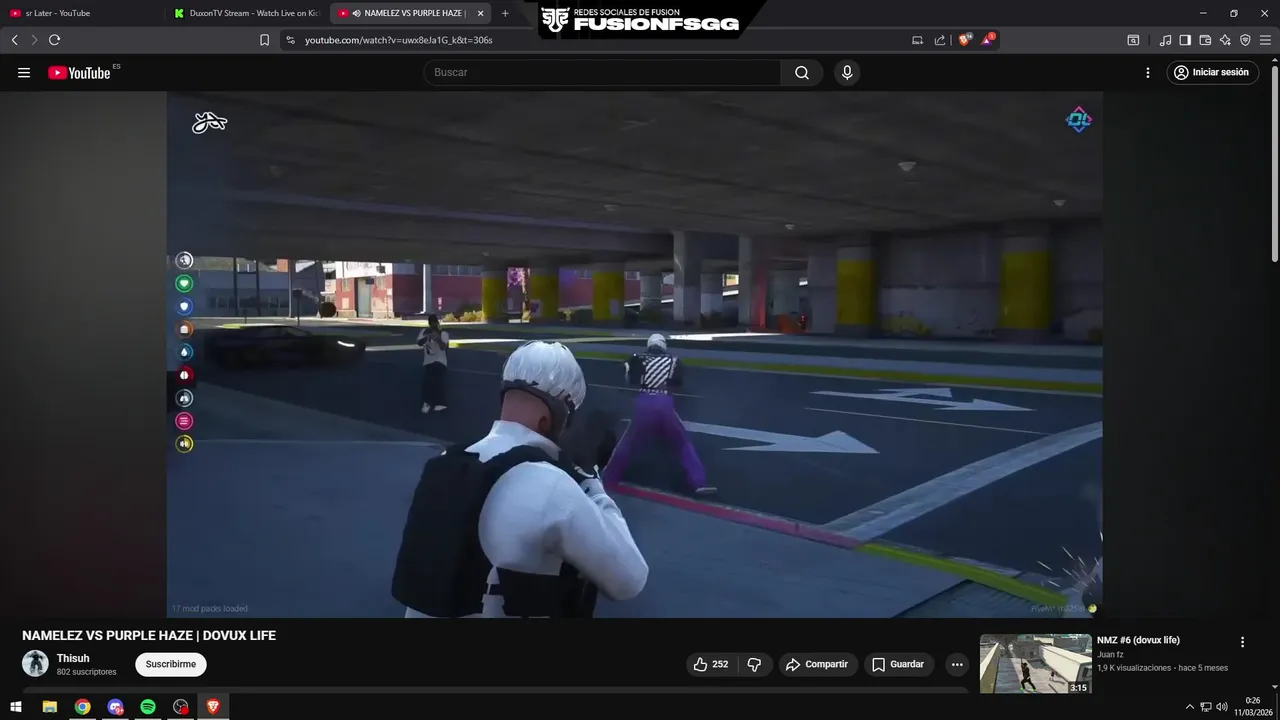Screen dimensions: 1280x720
Task: Focus the Buscar search field
Action: (x=602, y=72)
